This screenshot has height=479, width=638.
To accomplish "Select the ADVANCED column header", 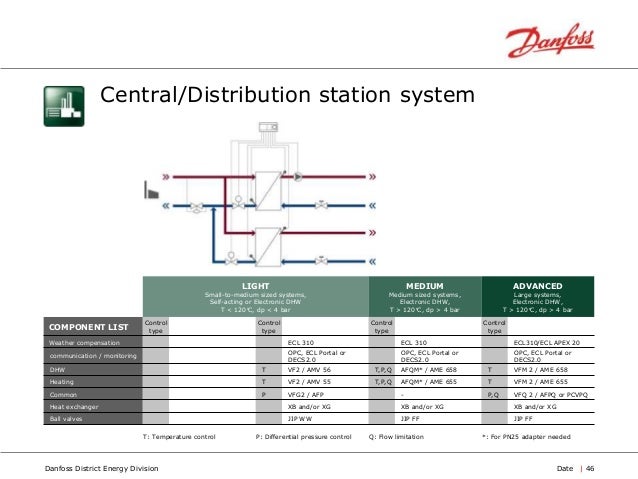I will point(538,297).
